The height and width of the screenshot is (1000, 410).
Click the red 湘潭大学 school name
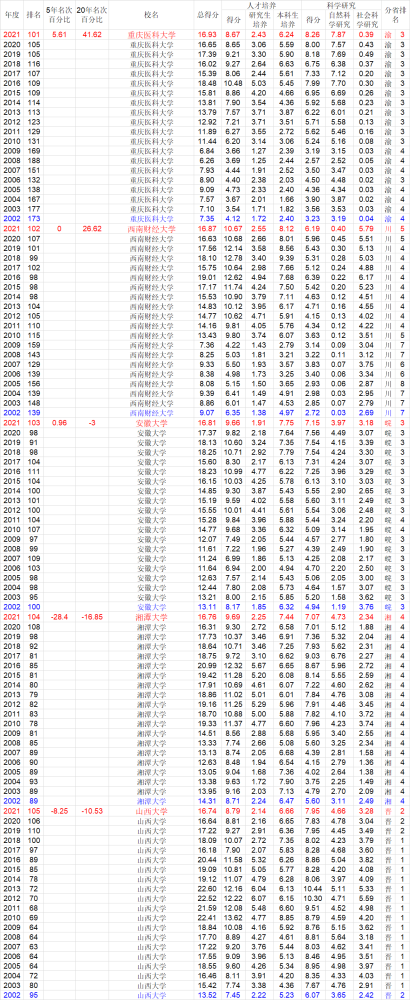tap(152, 615)
